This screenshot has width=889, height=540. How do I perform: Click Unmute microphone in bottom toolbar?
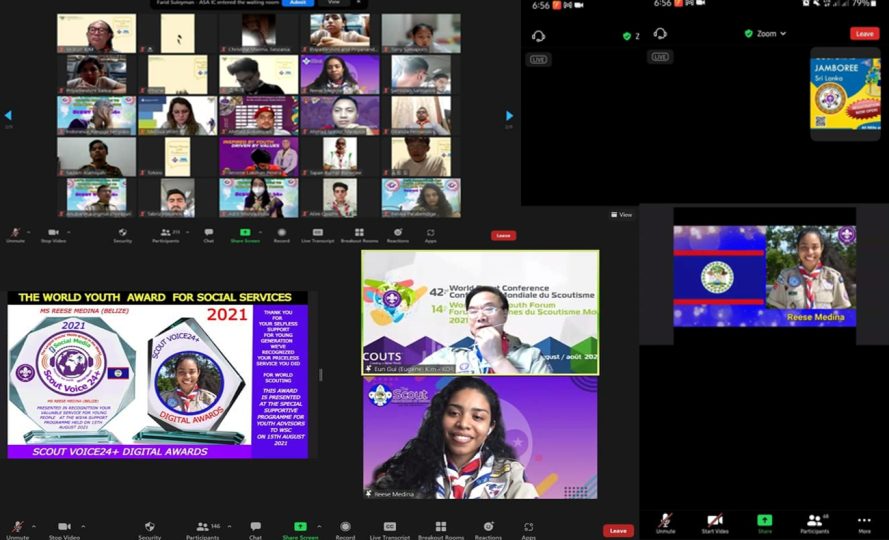click(18, 530)
